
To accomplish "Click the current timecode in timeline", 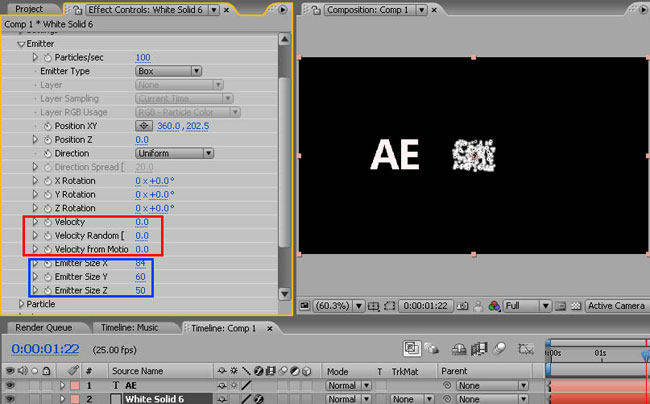I will 45,348.
